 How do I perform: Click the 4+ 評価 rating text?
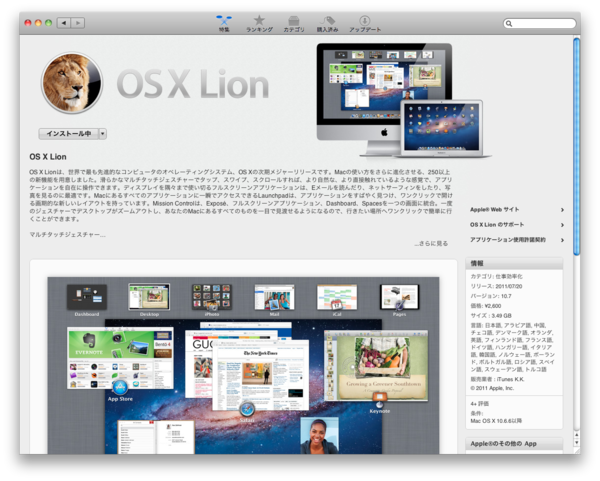[479, 403]
